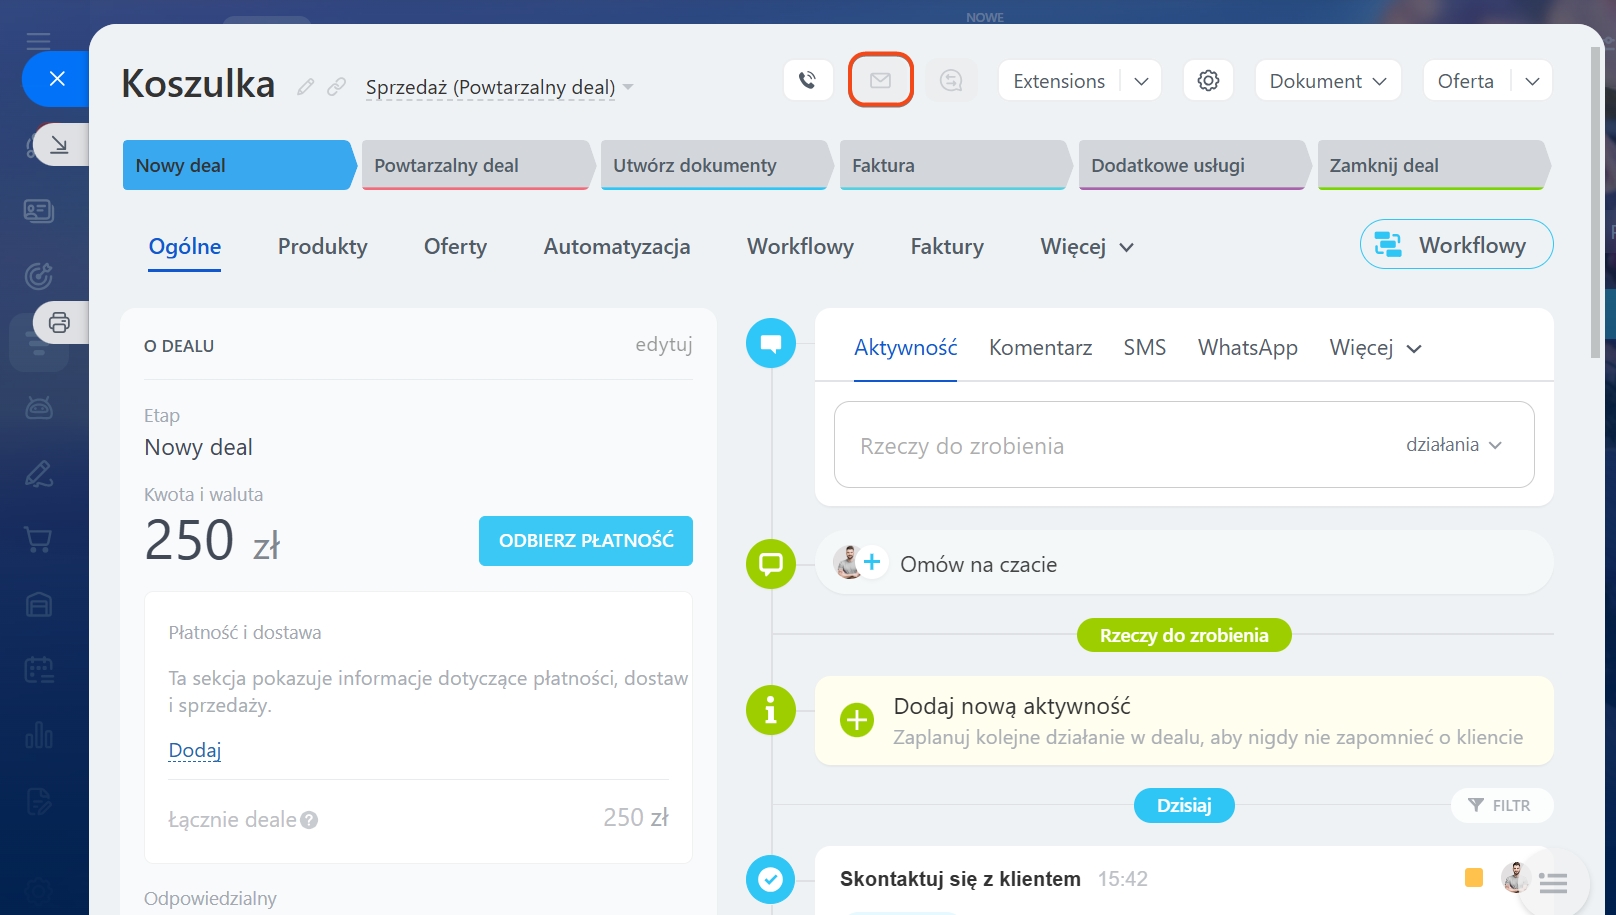This screenshot has width=1616, height=915.
Task: Expand the Sprzedaż (Powtarzalny deal) pipeline dropdown
Action: coord(628,87)
